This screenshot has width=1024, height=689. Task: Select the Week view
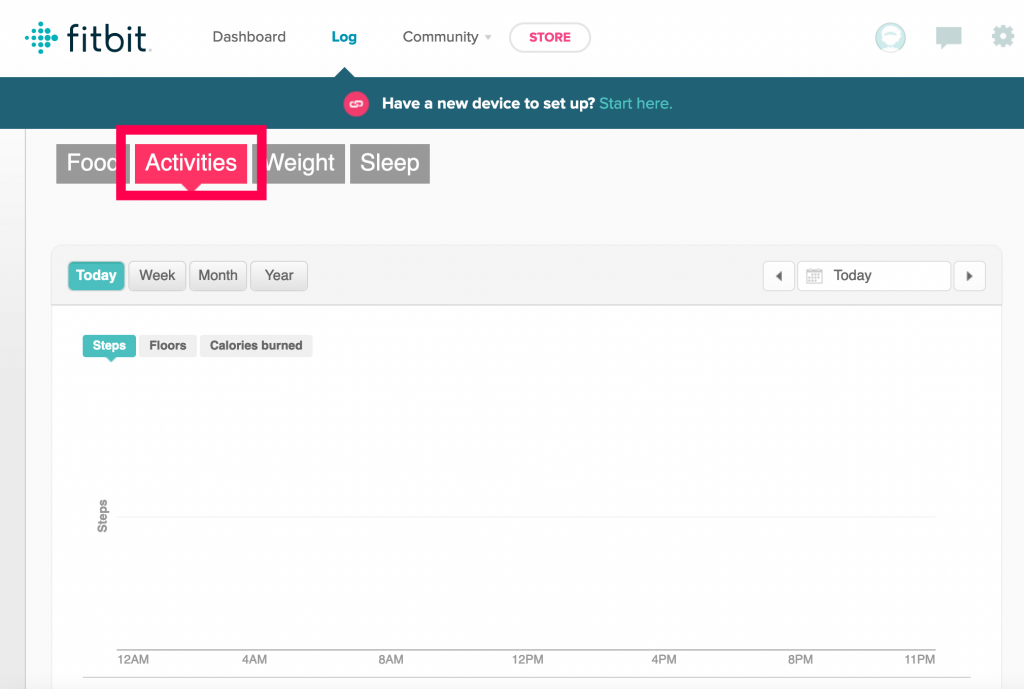[157, 276]
